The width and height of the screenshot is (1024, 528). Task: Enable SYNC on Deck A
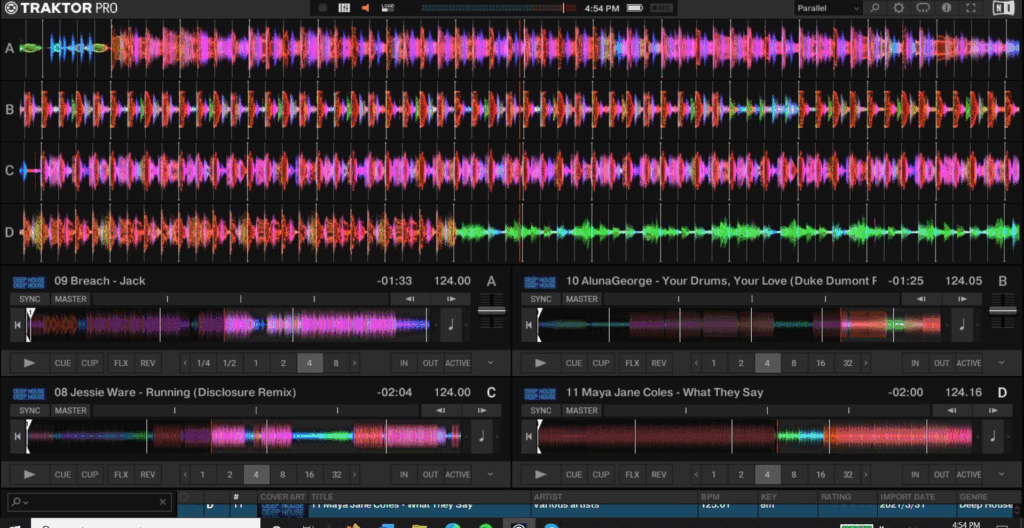click(x=28, y=299)
